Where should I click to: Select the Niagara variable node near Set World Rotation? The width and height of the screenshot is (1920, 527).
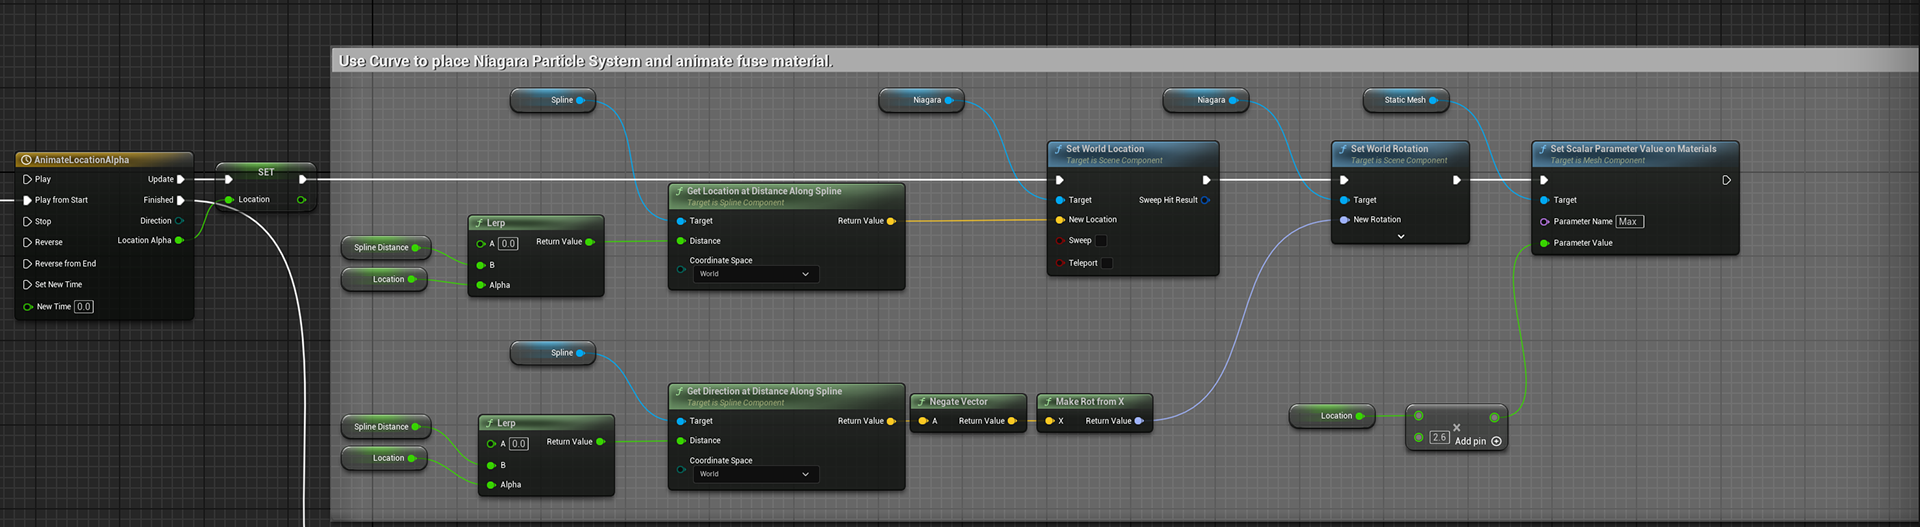tap(1206, 100)
